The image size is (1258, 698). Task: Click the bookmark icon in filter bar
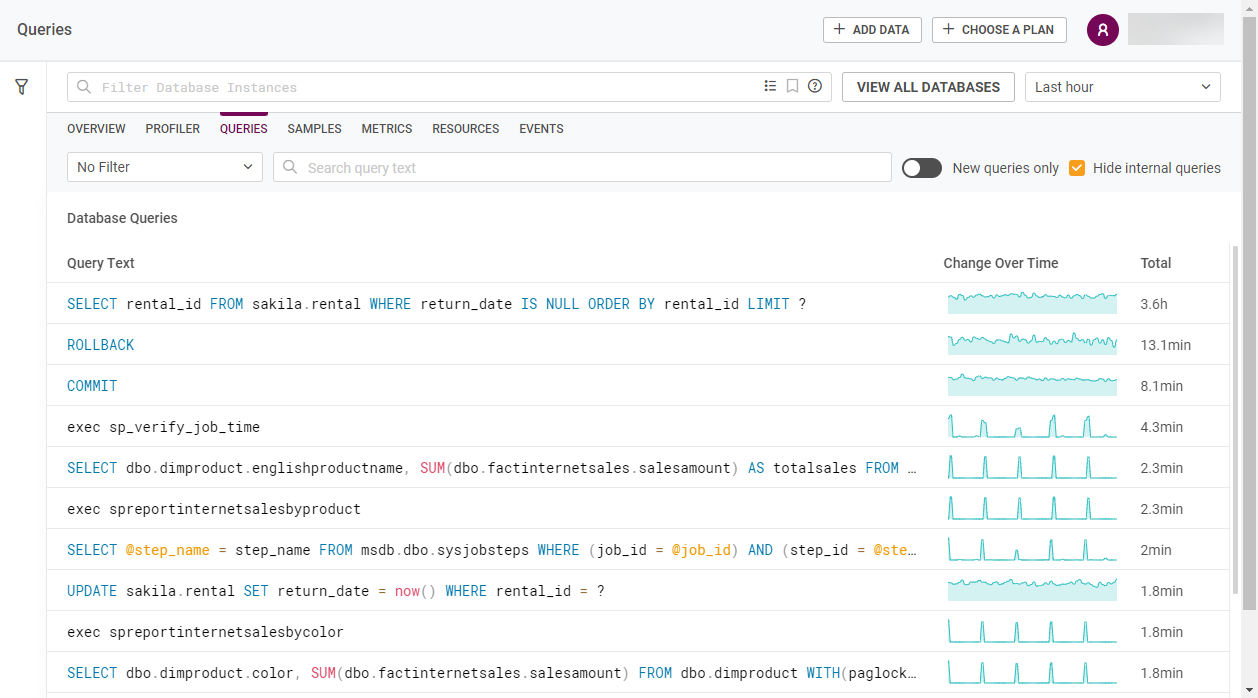(792, 87)
